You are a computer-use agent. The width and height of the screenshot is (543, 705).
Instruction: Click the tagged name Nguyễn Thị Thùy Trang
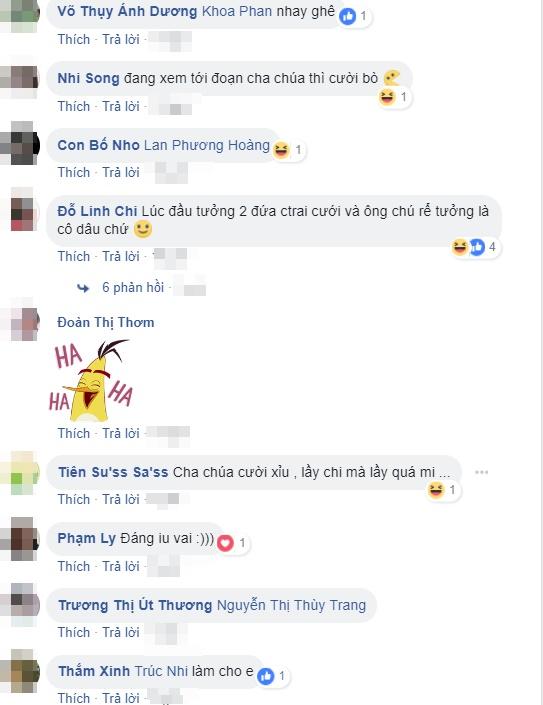[x=291, y=605]
